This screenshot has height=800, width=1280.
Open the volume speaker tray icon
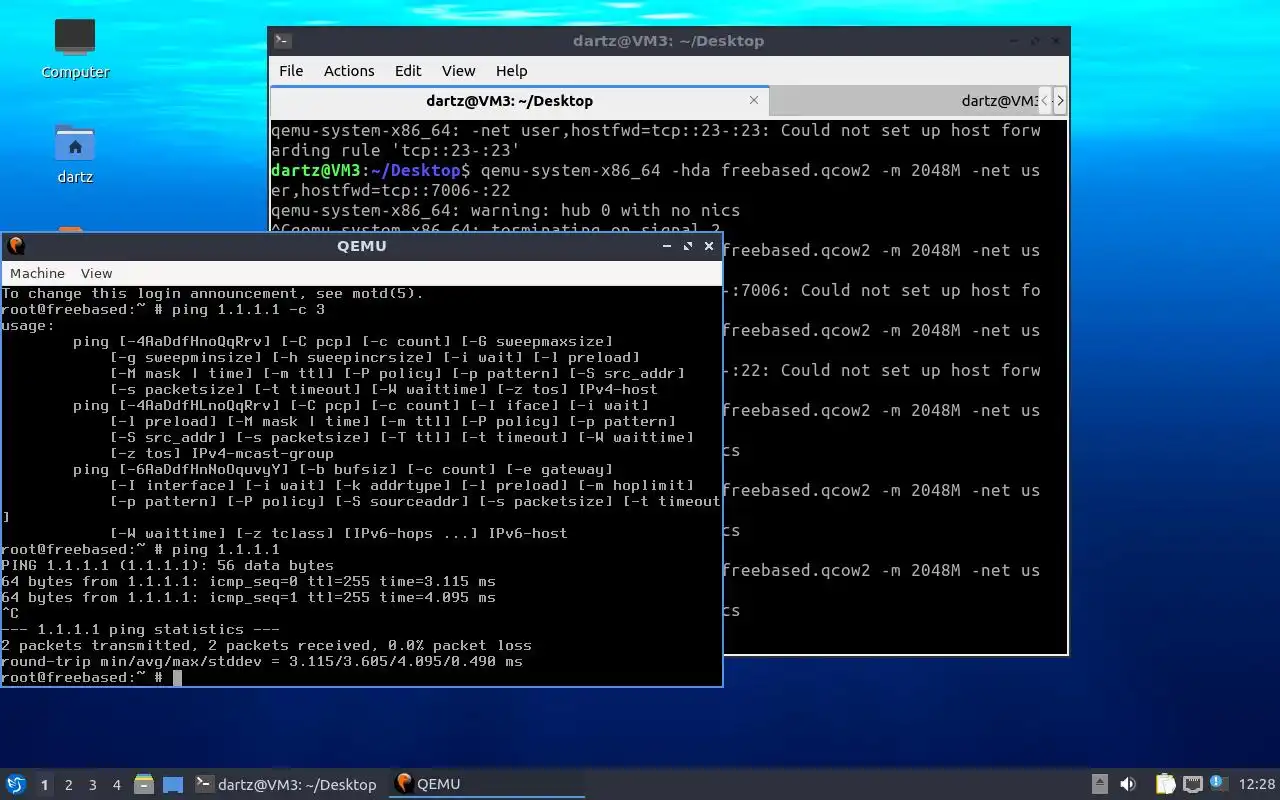point(1128,784)
